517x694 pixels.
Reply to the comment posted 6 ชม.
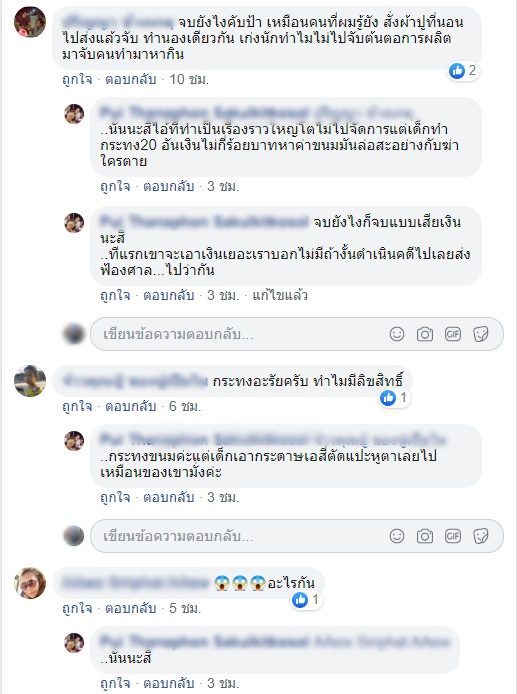coord(131,406)
